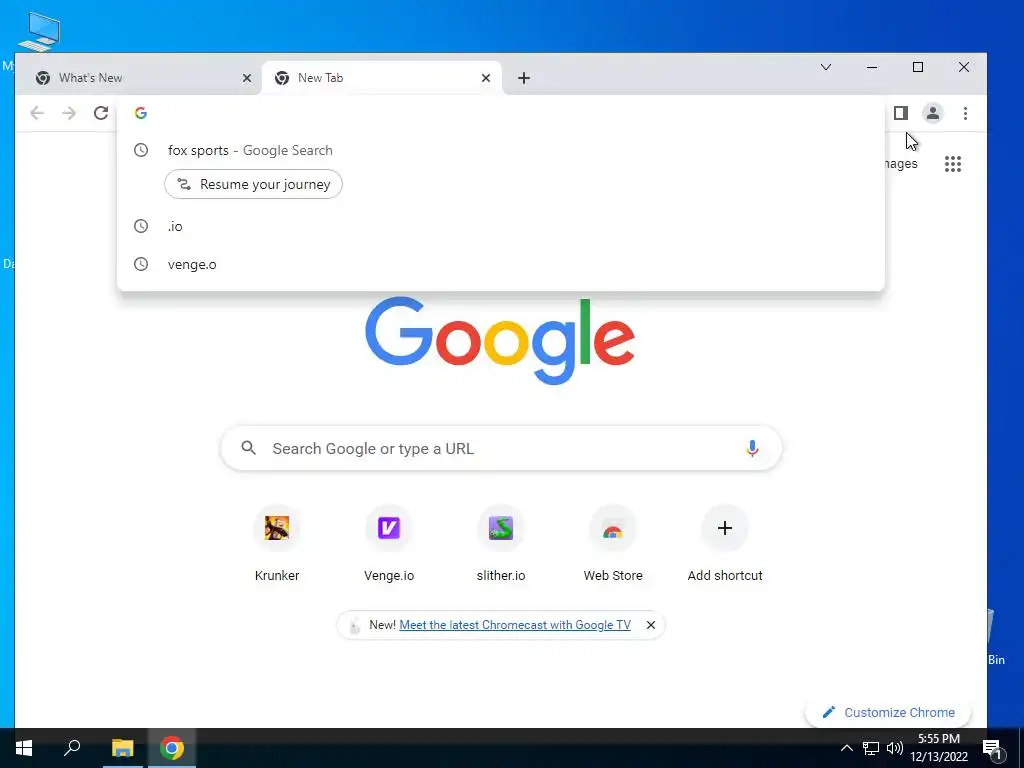Open the Google apps grid
The width and height of the screenshot is (1024, 768).
pos(953,164)
